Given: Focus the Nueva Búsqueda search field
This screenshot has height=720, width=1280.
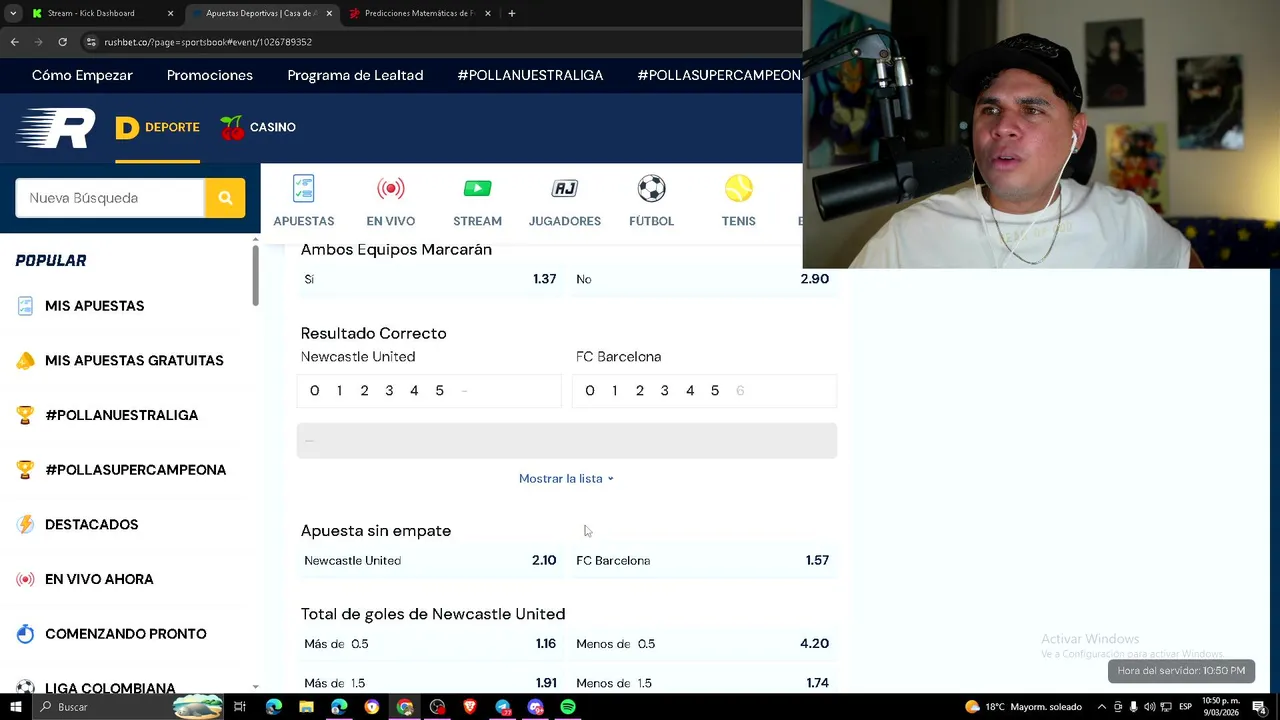Looking at the screenshot, I should pos(110,198).
